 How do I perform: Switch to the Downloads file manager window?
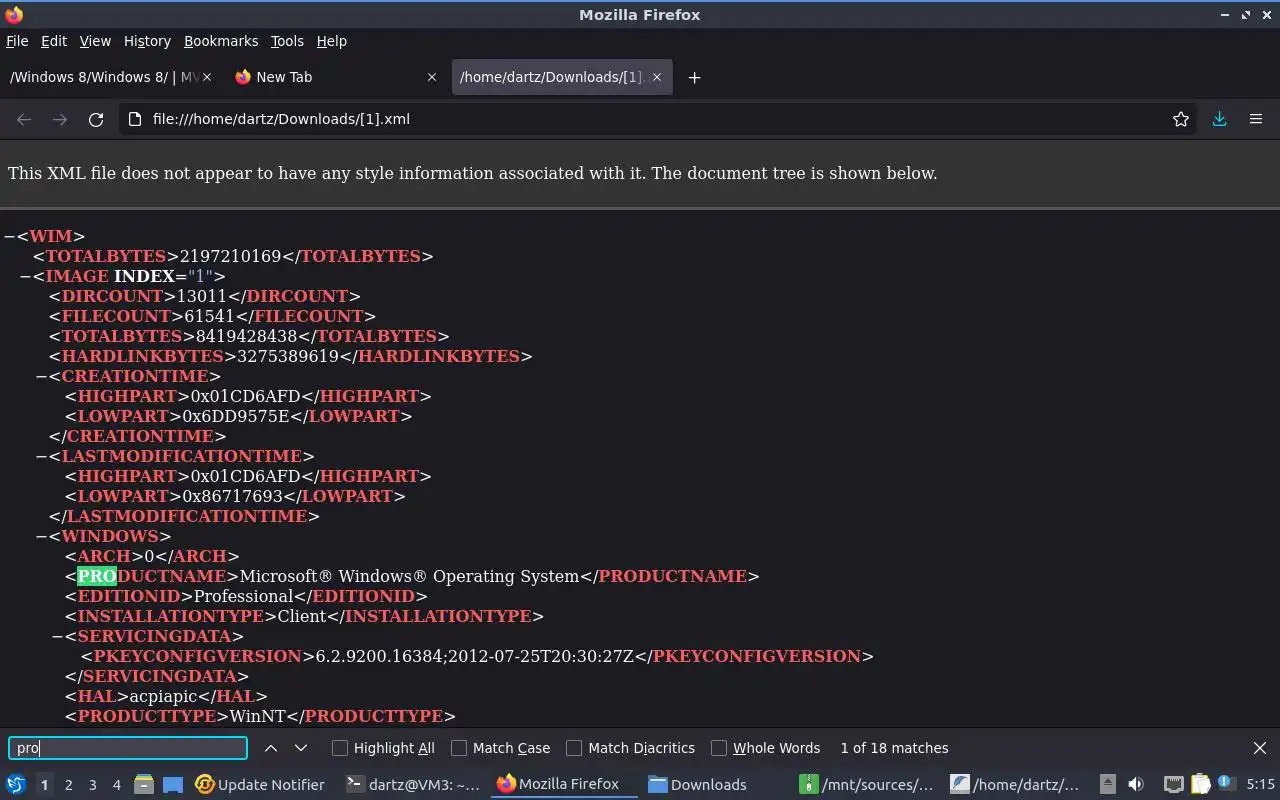(x=697, y=785)
